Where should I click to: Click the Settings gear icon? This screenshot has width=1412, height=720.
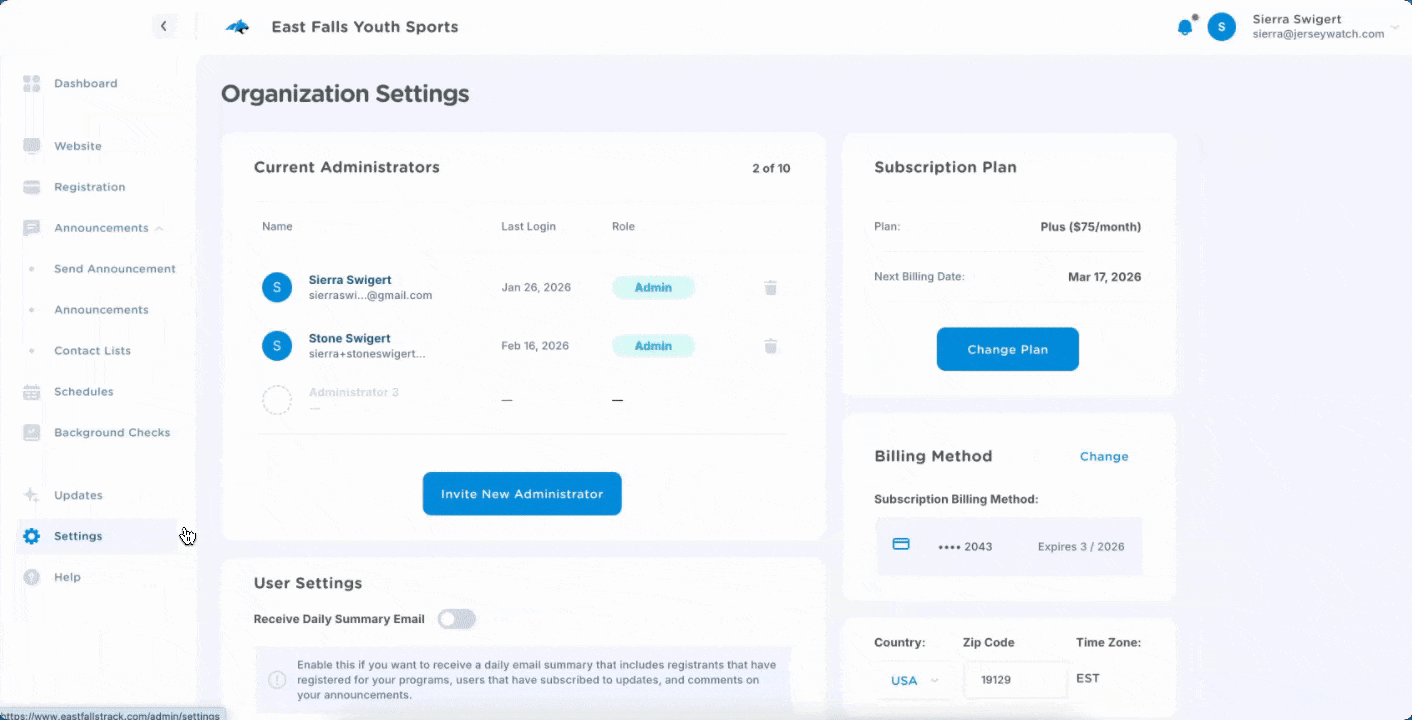pyautogui.click(x=32, y=536)
